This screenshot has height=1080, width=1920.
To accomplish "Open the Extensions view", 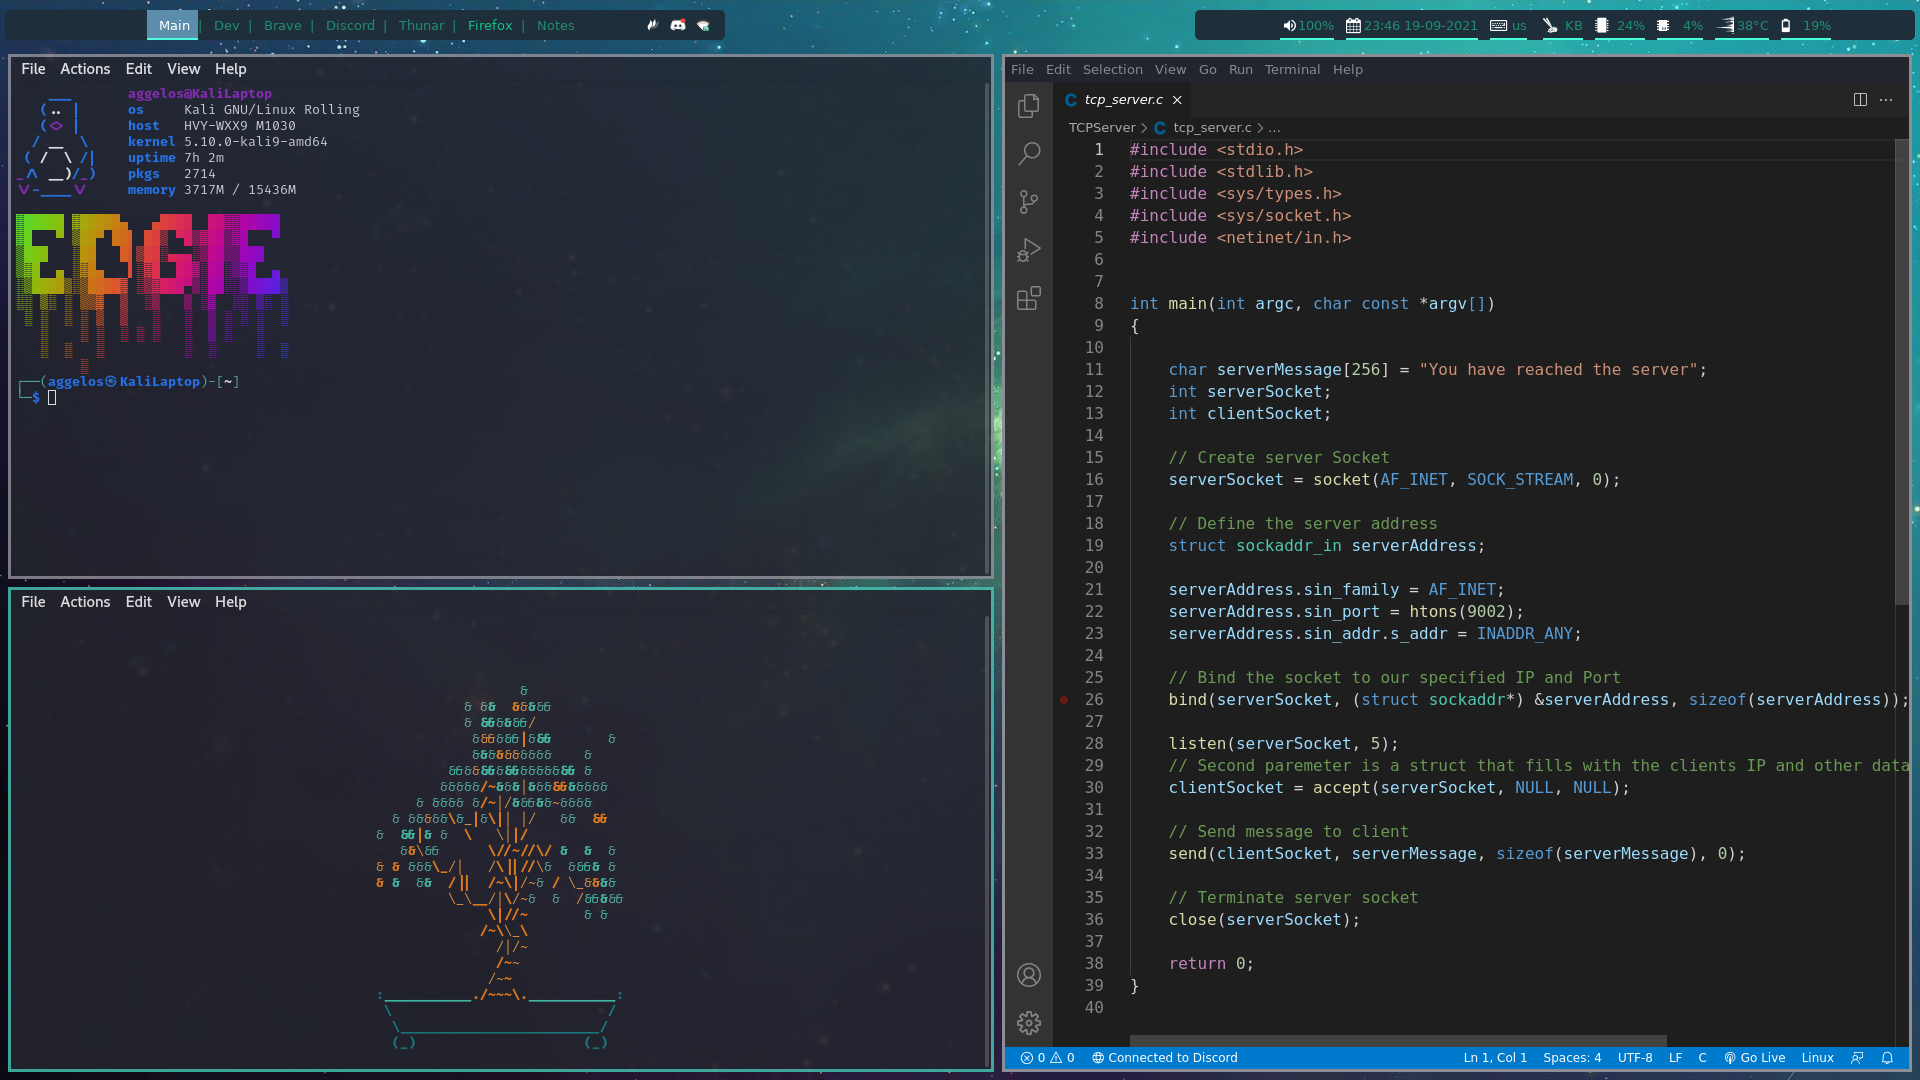I will click(x=1029, y=298).
